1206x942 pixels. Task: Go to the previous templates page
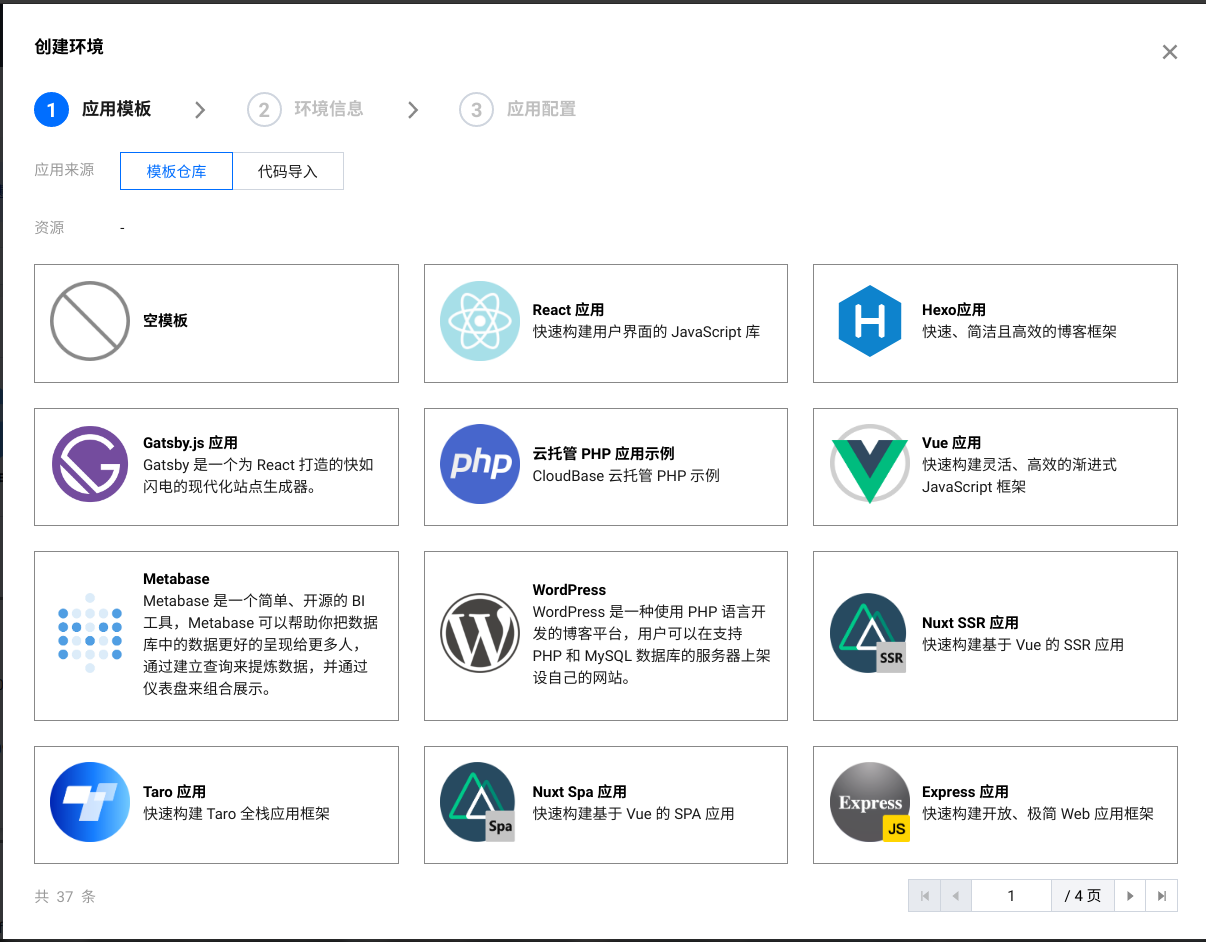coord(956,896)
